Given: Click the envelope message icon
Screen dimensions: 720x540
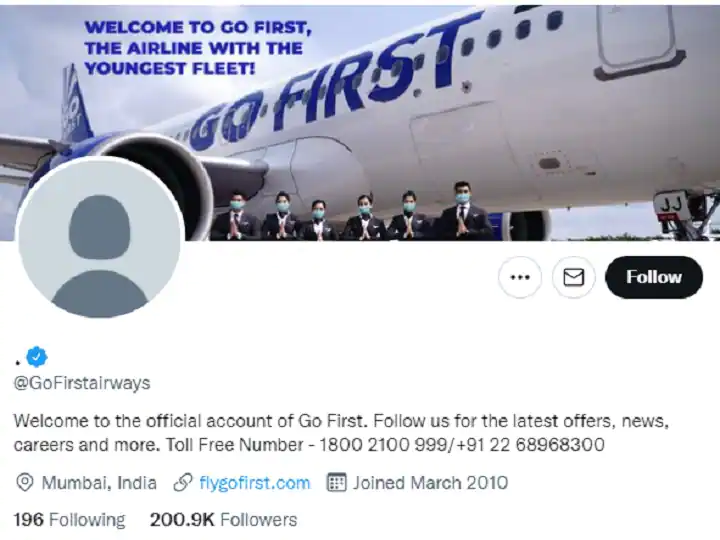Looking at the screenshot, I should click(573, 277).
